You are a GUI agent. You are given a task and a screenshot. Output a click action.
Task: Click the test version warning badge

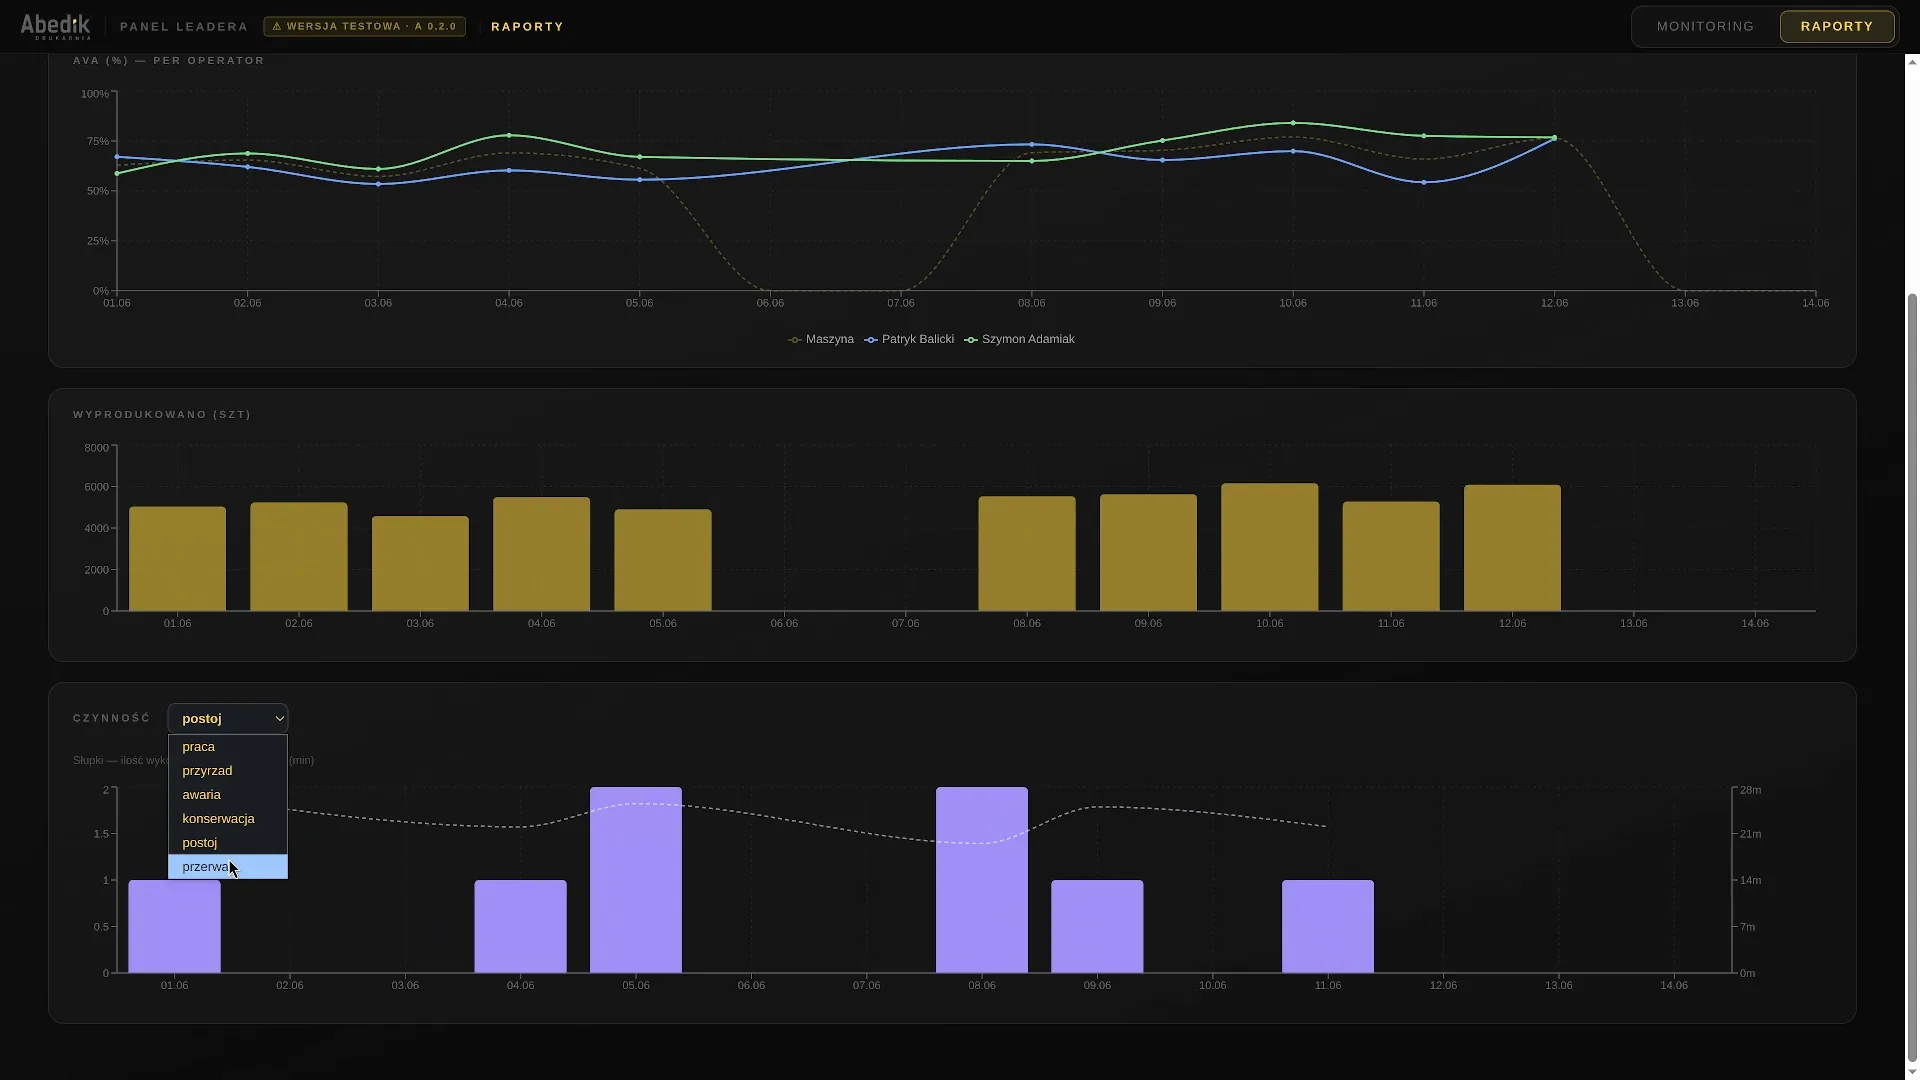(x=364, y=26)
